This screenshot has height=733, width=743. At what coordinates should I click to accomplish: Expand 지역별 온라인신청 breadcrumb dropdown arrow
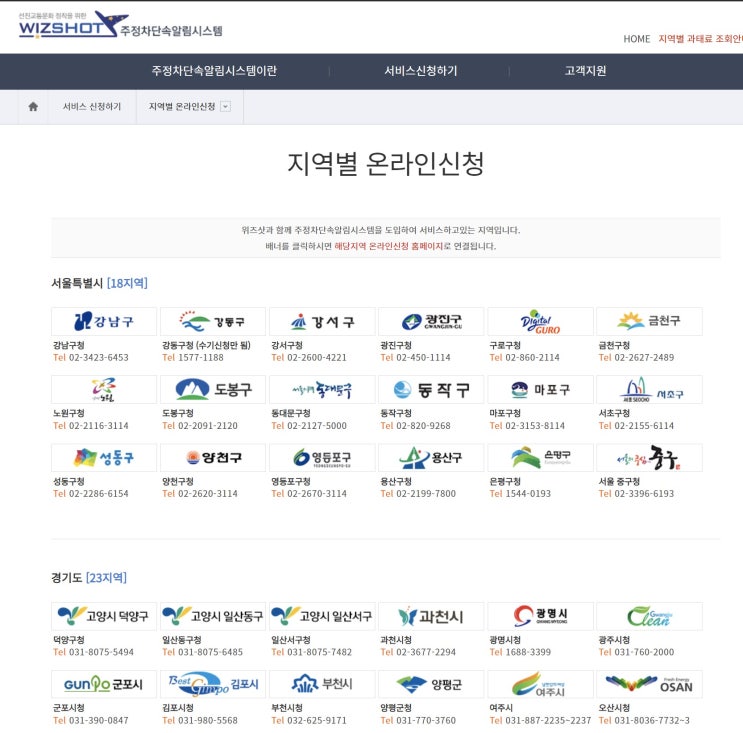pyautogui.click(x=226, y=107)
